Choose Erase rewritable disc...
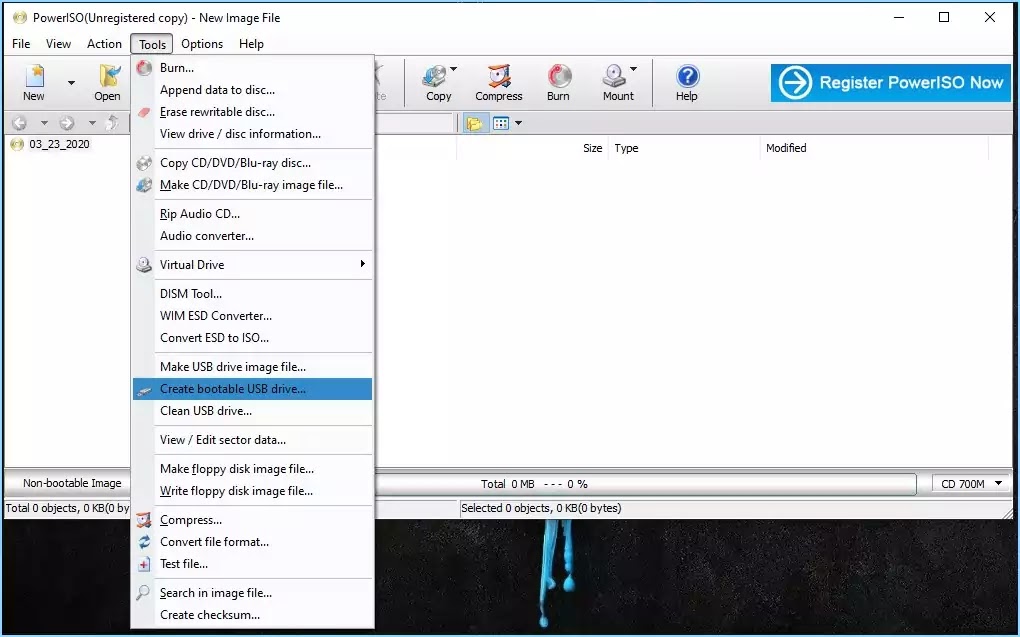Screen dimensions: 1020x637 click(252, 112)
